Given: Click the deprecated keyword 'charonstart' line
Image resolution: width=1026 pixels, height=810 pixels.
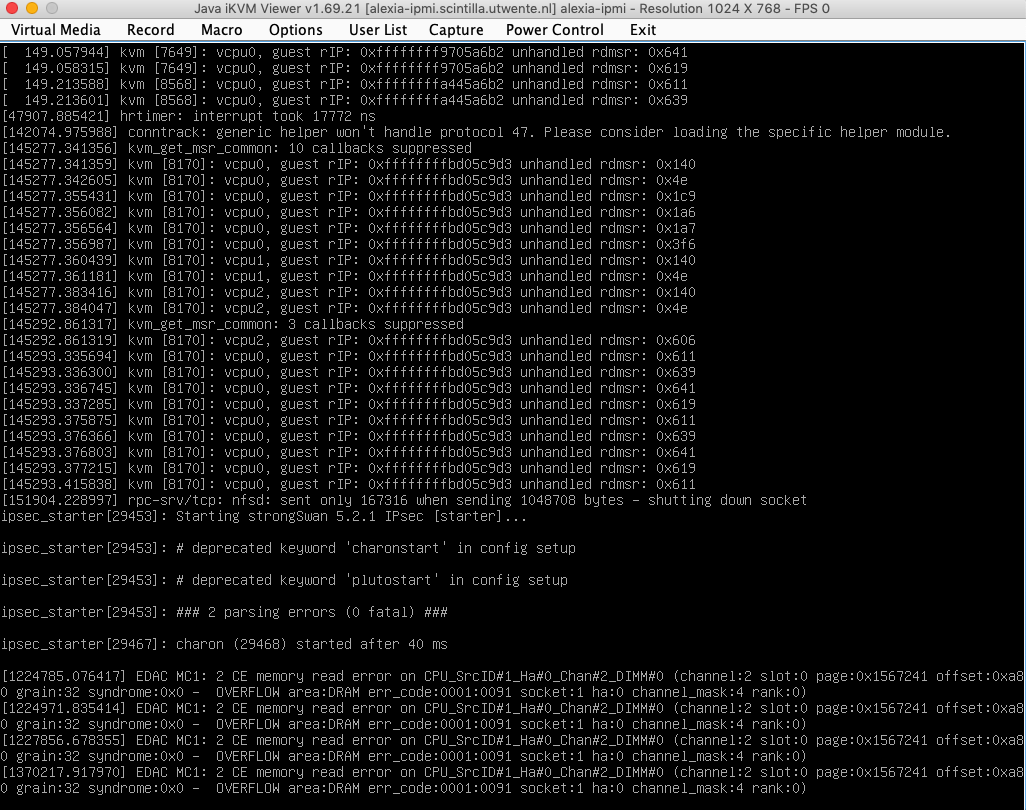Looking at the screenshot, I should pos(288,548).
